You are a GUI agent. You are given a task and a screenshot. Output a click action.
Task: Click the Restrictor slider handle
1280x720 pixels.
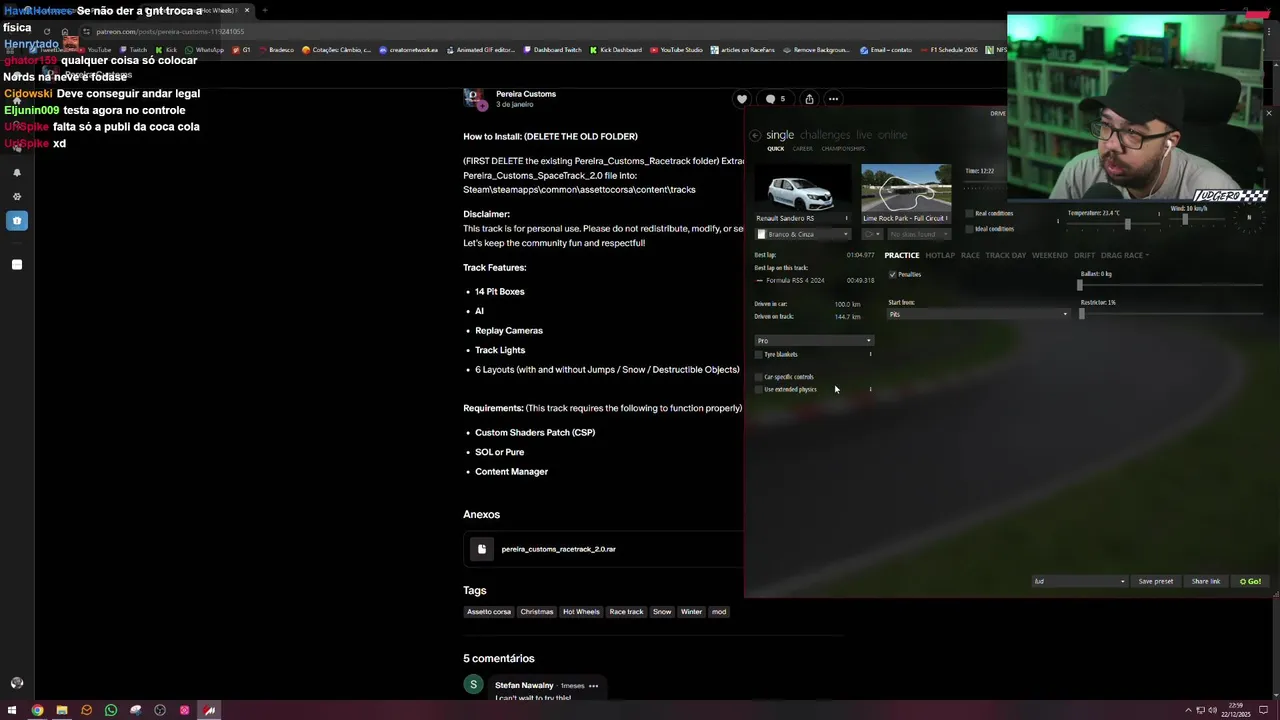(1081, 314)
